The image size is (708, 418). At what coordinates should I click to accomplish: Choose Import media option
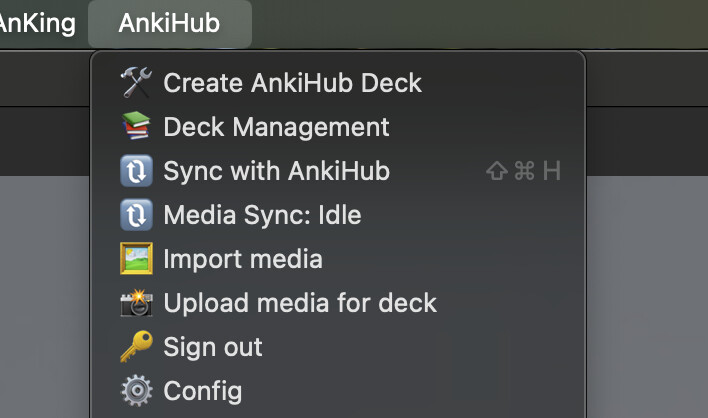coord(243,259)
